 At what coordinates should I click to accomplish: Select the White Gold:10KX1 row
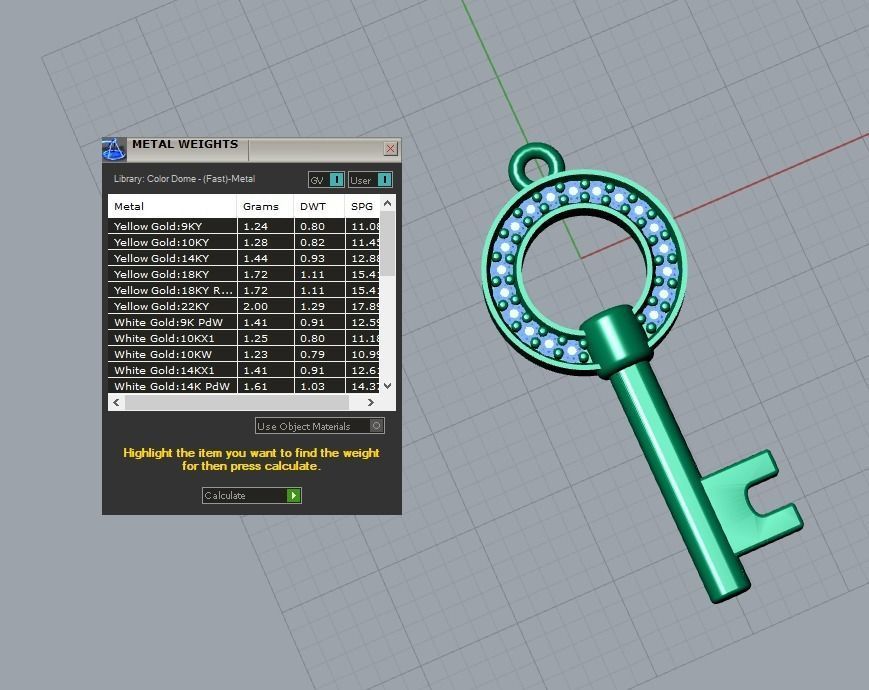pos(244,339)
